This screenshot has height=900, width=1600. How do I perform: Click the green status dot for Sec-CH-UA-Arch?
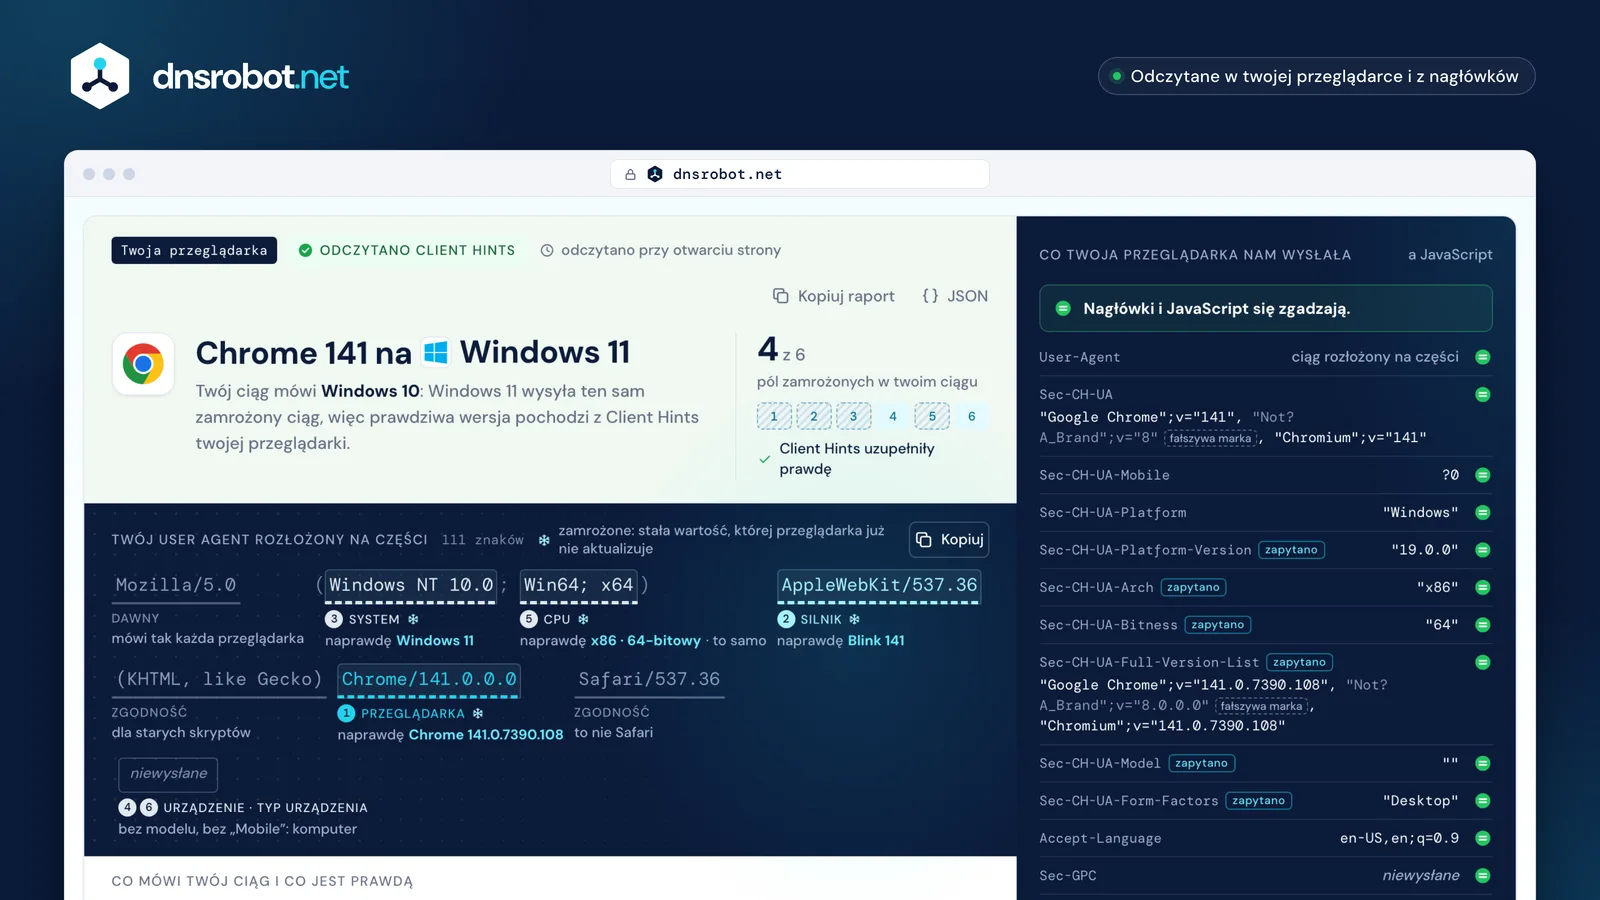(x=1483, y=587)
